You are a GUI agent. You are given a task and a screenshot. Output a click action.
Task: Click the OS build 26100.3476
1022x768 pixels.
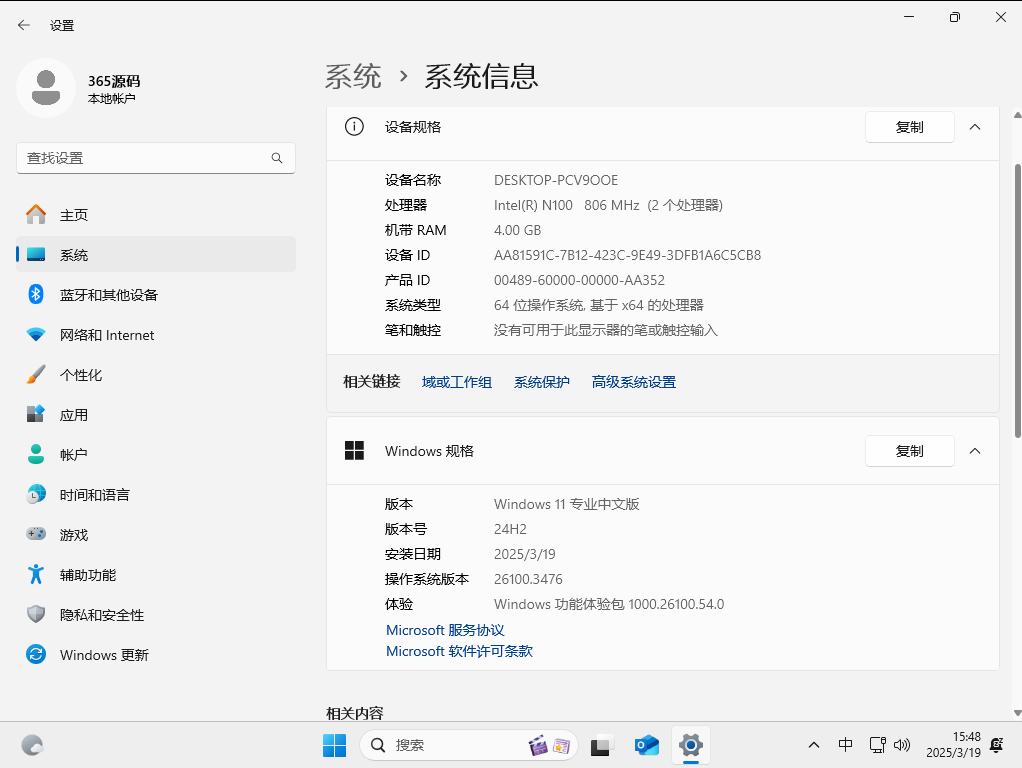[x=528, y=579]
